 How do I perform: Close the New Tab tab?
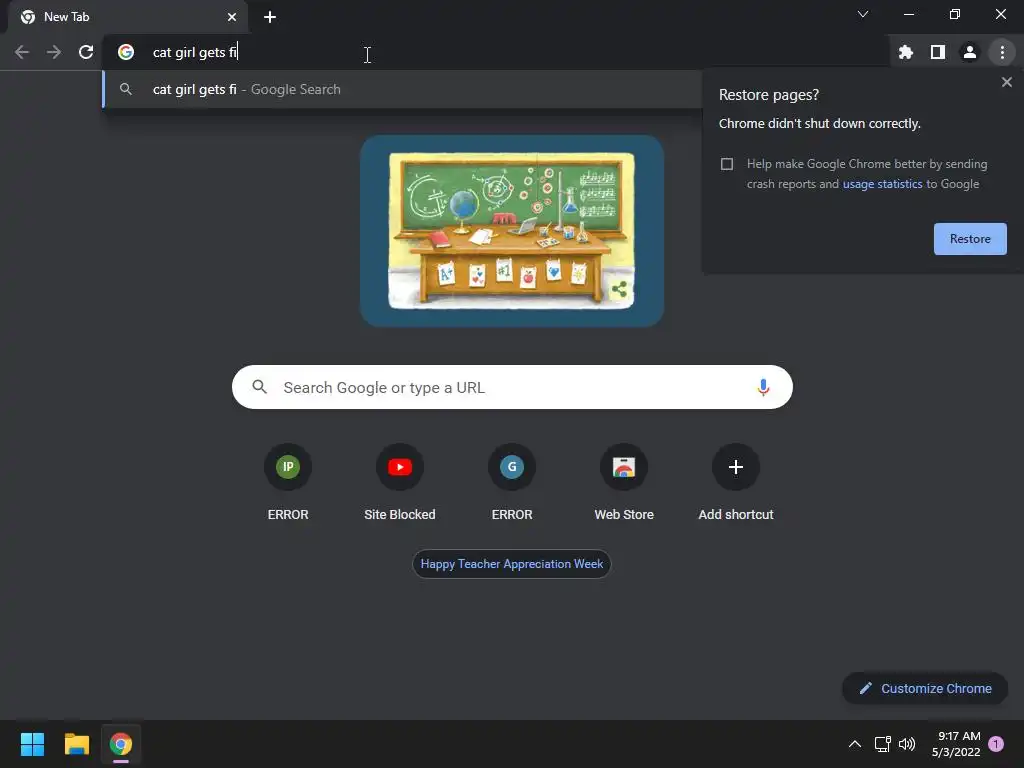(x=232, y=17)
